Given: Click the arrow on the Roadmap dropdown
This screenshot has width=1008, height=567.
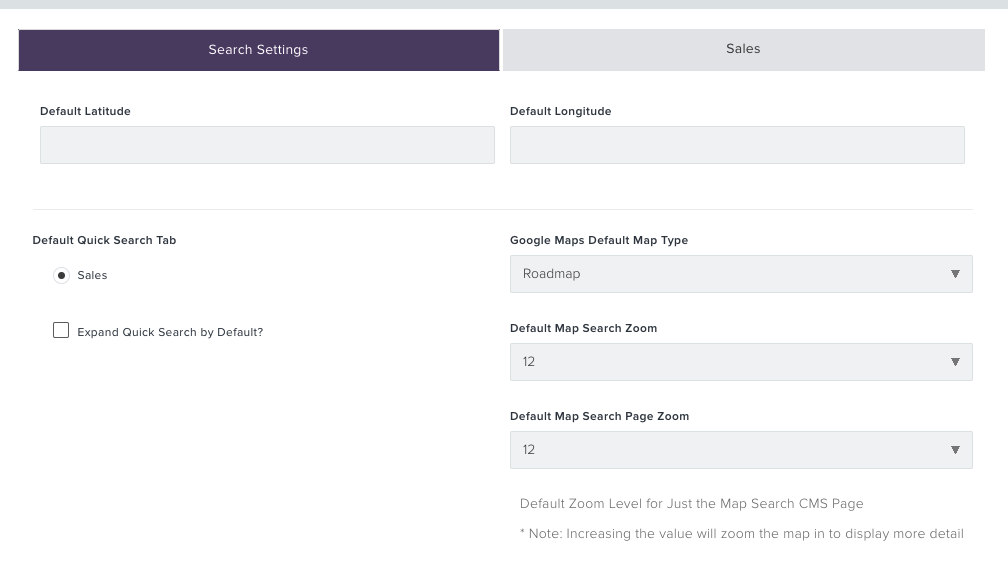Looking at the screenshot, I should click(x=955, y=274).
